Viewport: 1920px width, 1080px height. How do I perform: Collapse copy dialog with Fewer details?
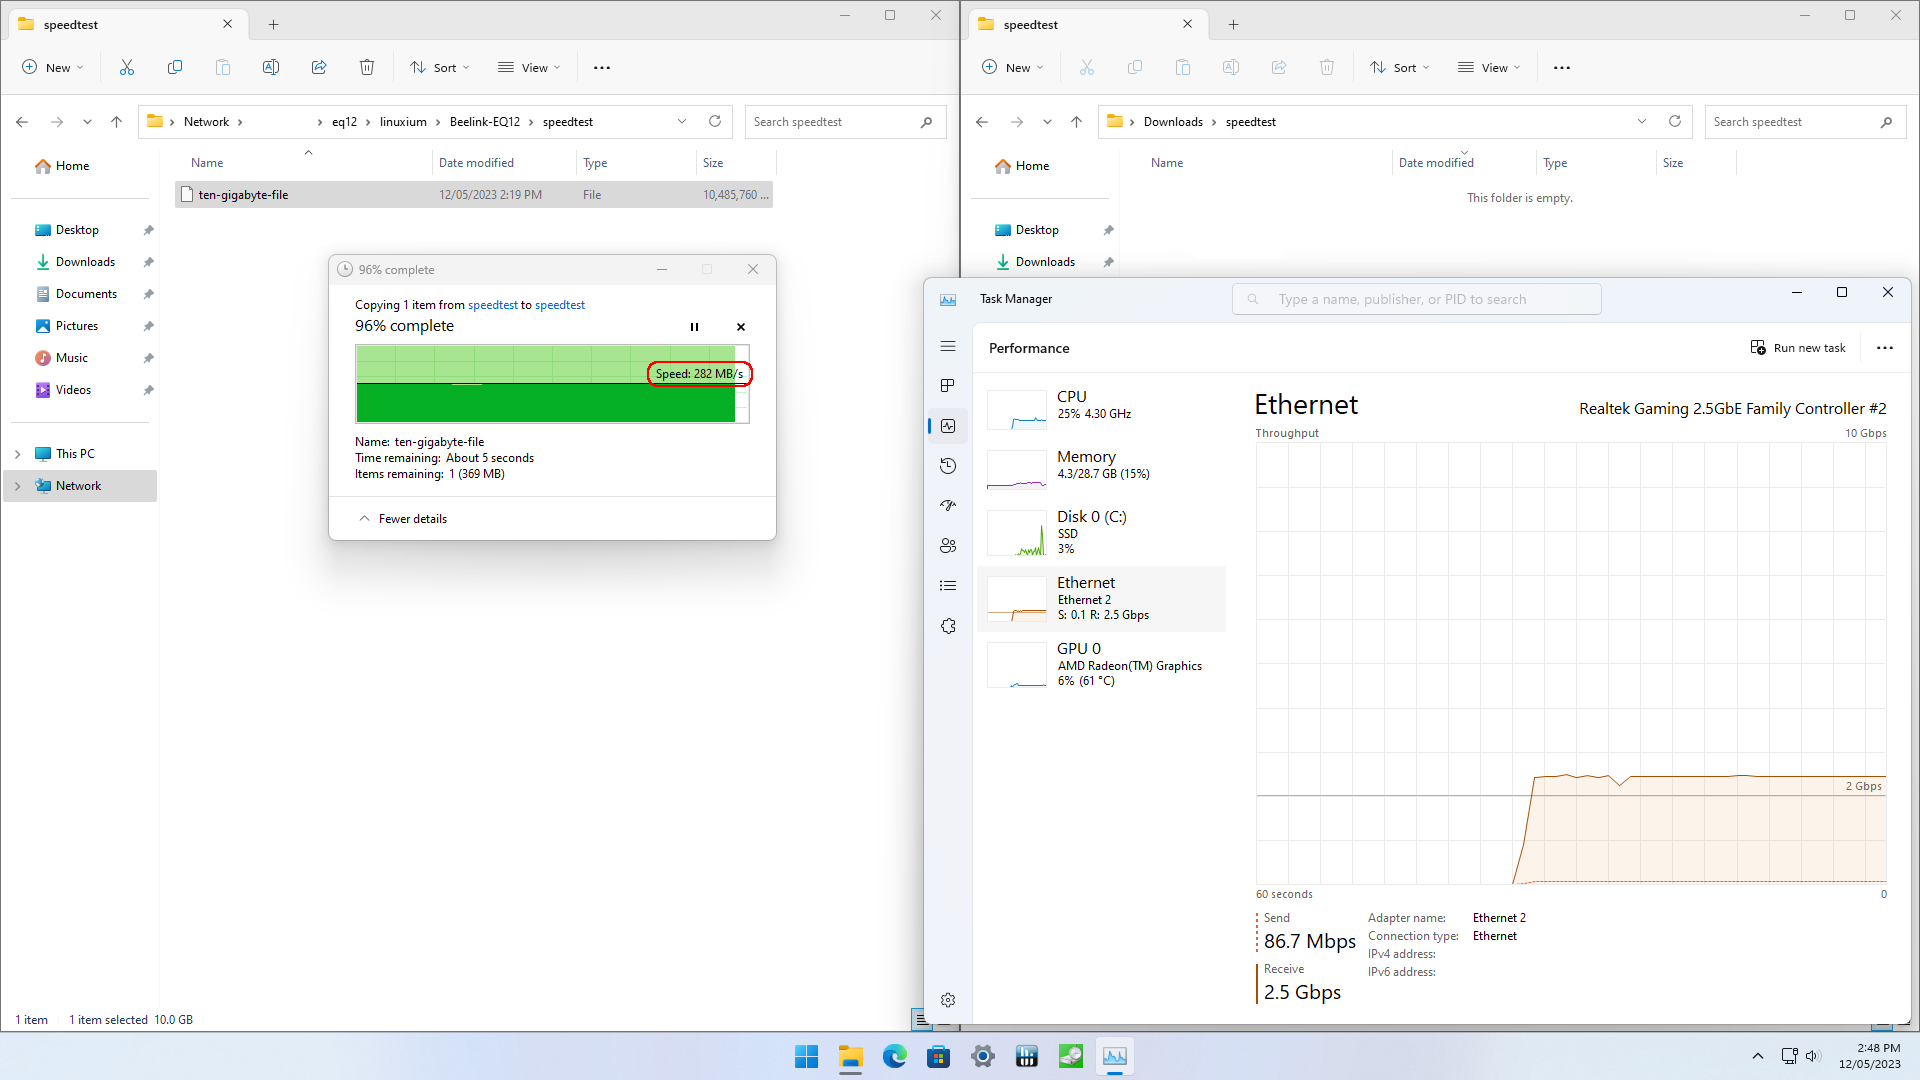tap(403, 519)
